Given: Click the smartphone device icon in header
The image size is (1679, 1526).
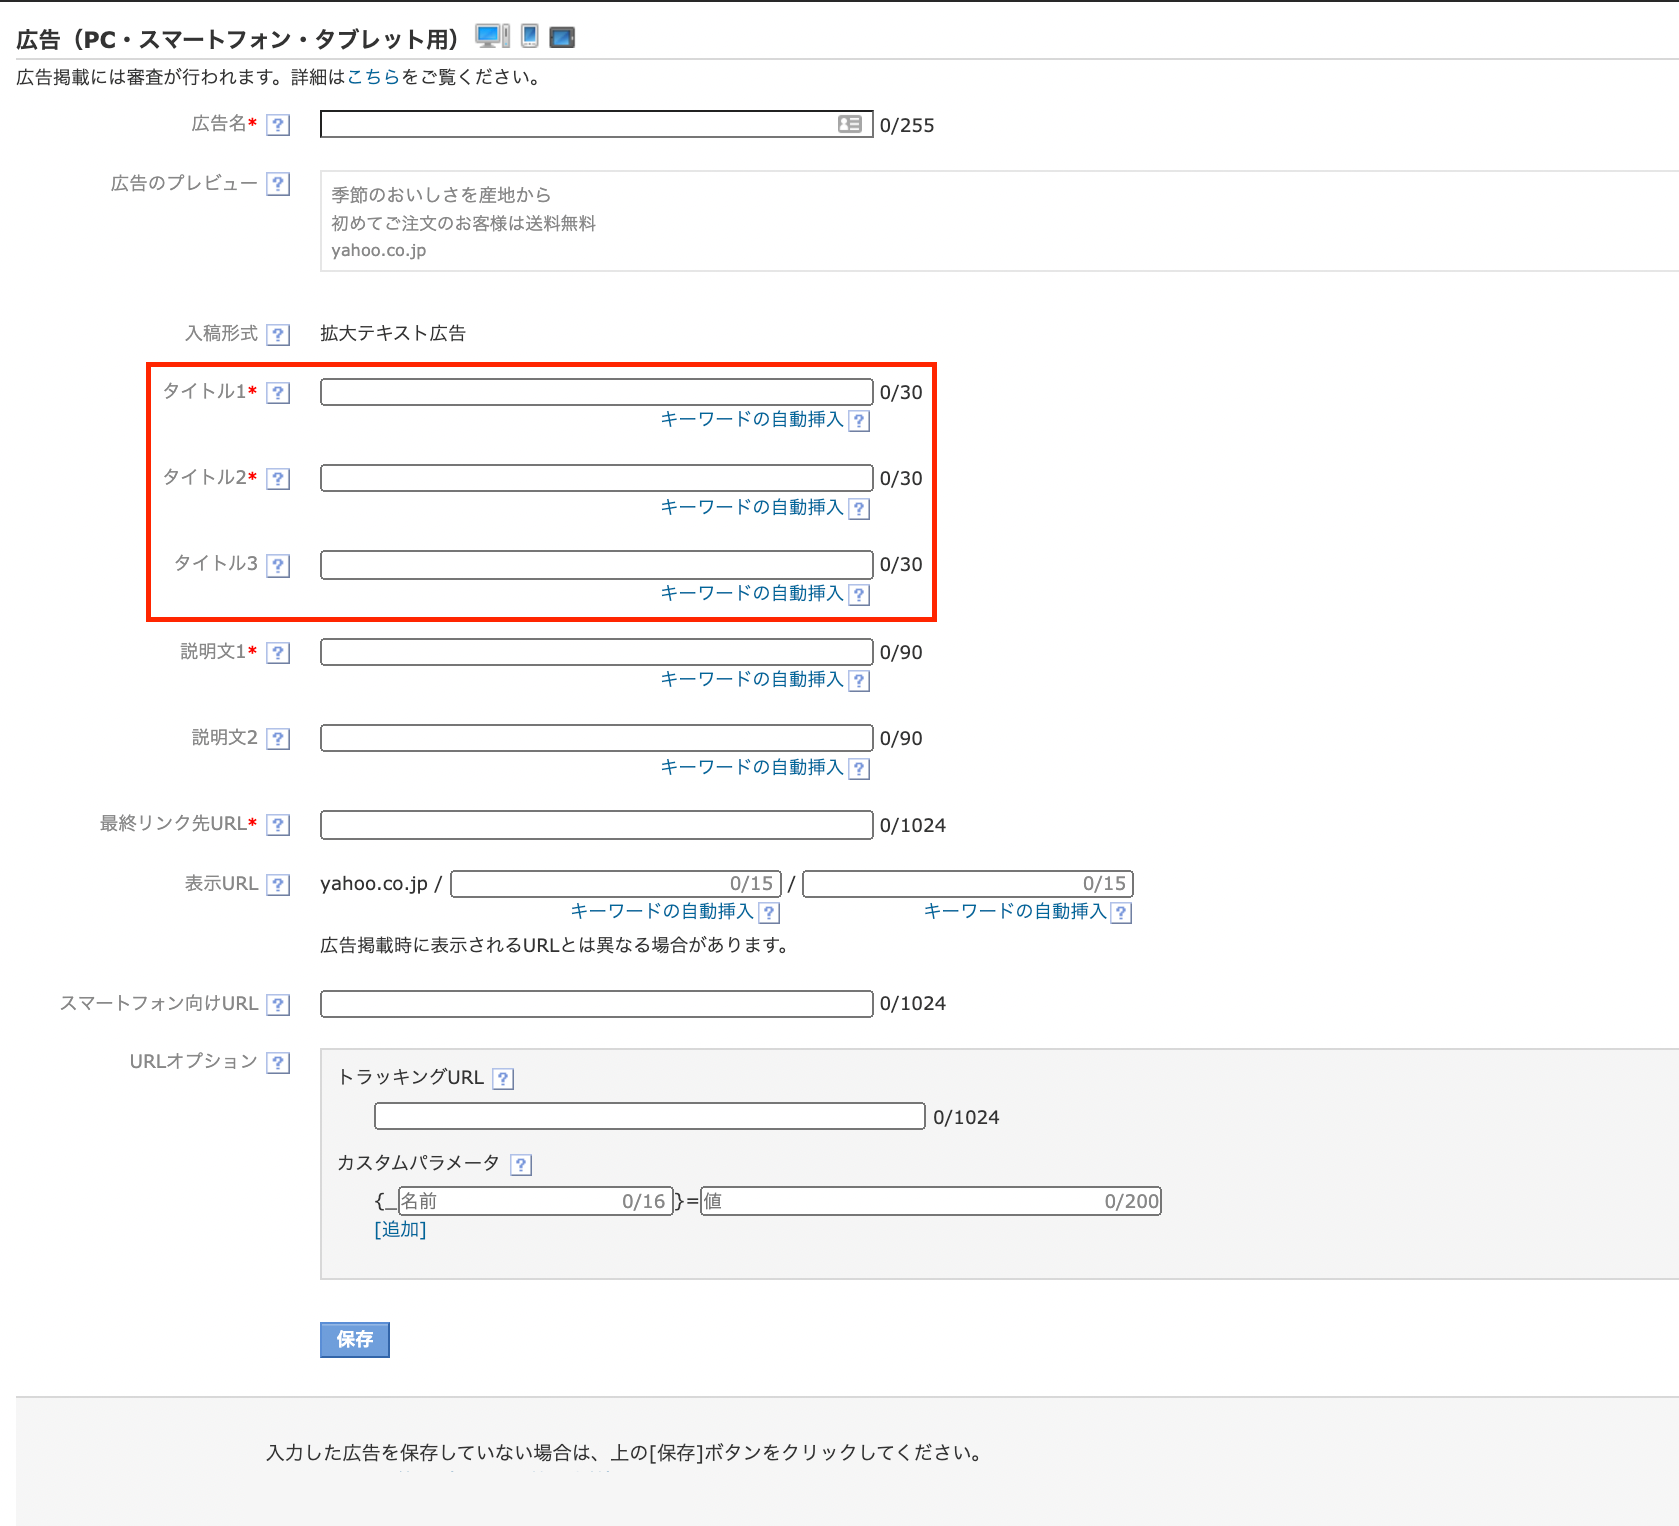Looking at the screenshot, I should (530, 36).
